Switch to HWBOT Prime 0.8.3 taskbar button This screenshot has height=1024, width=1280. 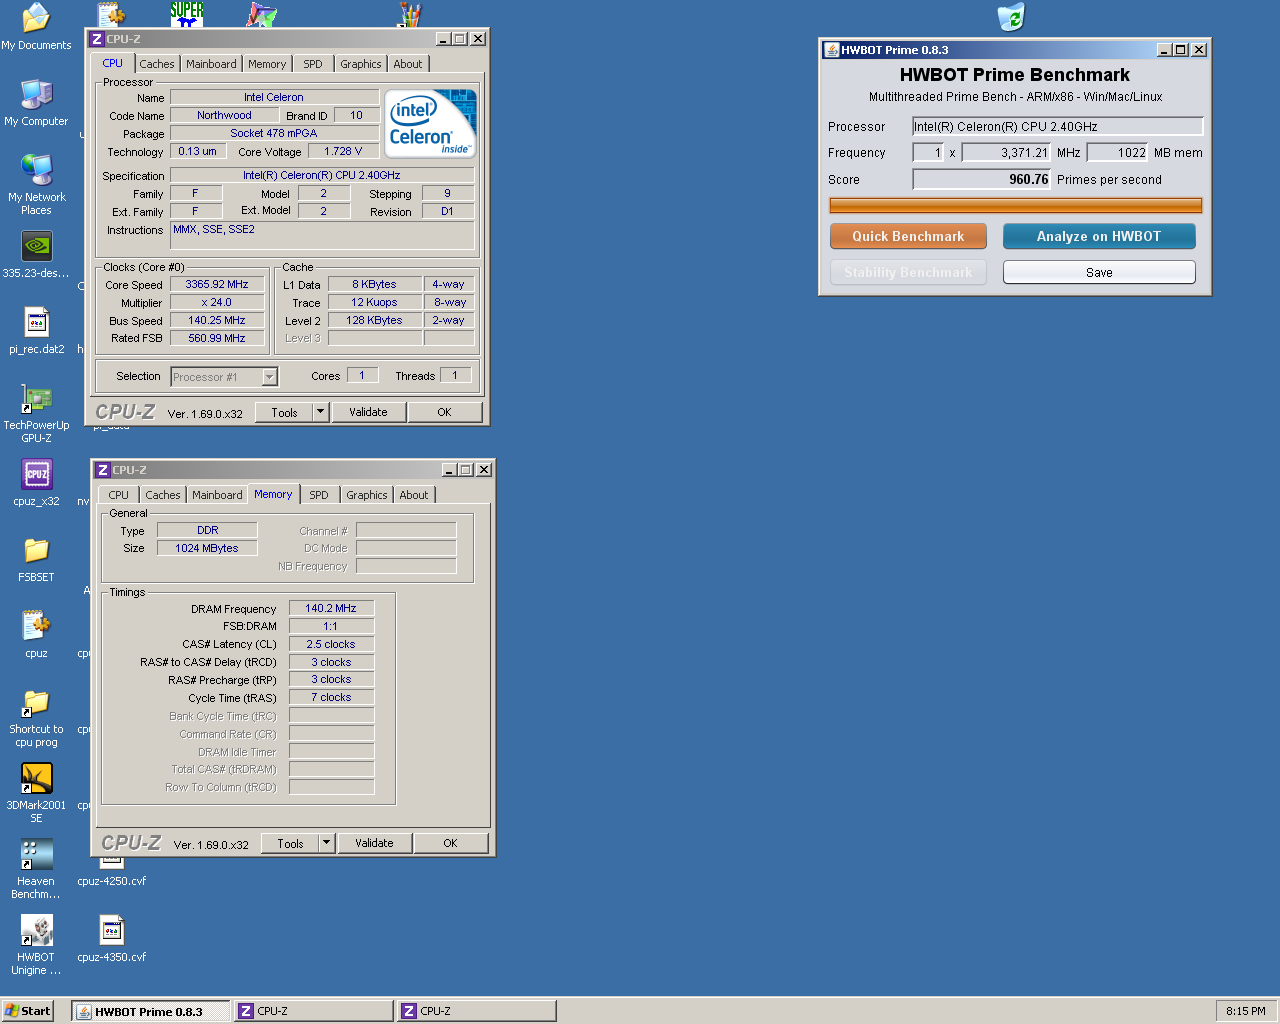coord(151,1011)
